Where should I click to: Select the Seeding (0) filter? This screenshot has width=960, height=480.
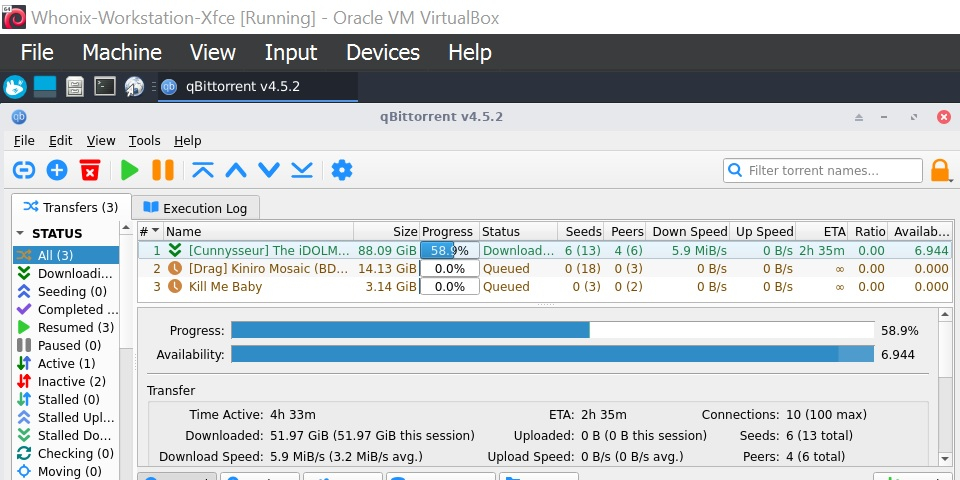[x=66, y=291]
